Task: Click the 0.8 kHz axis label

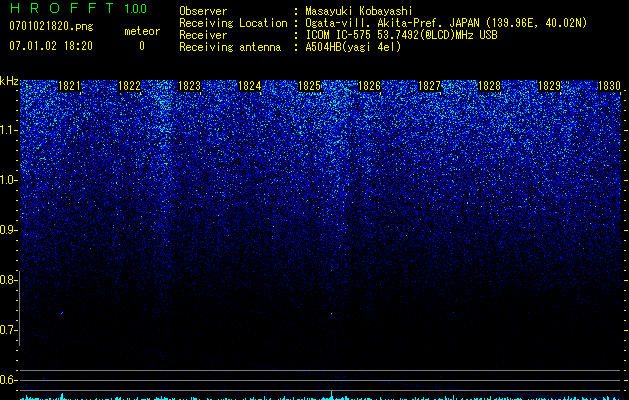Action: (8, 280)
